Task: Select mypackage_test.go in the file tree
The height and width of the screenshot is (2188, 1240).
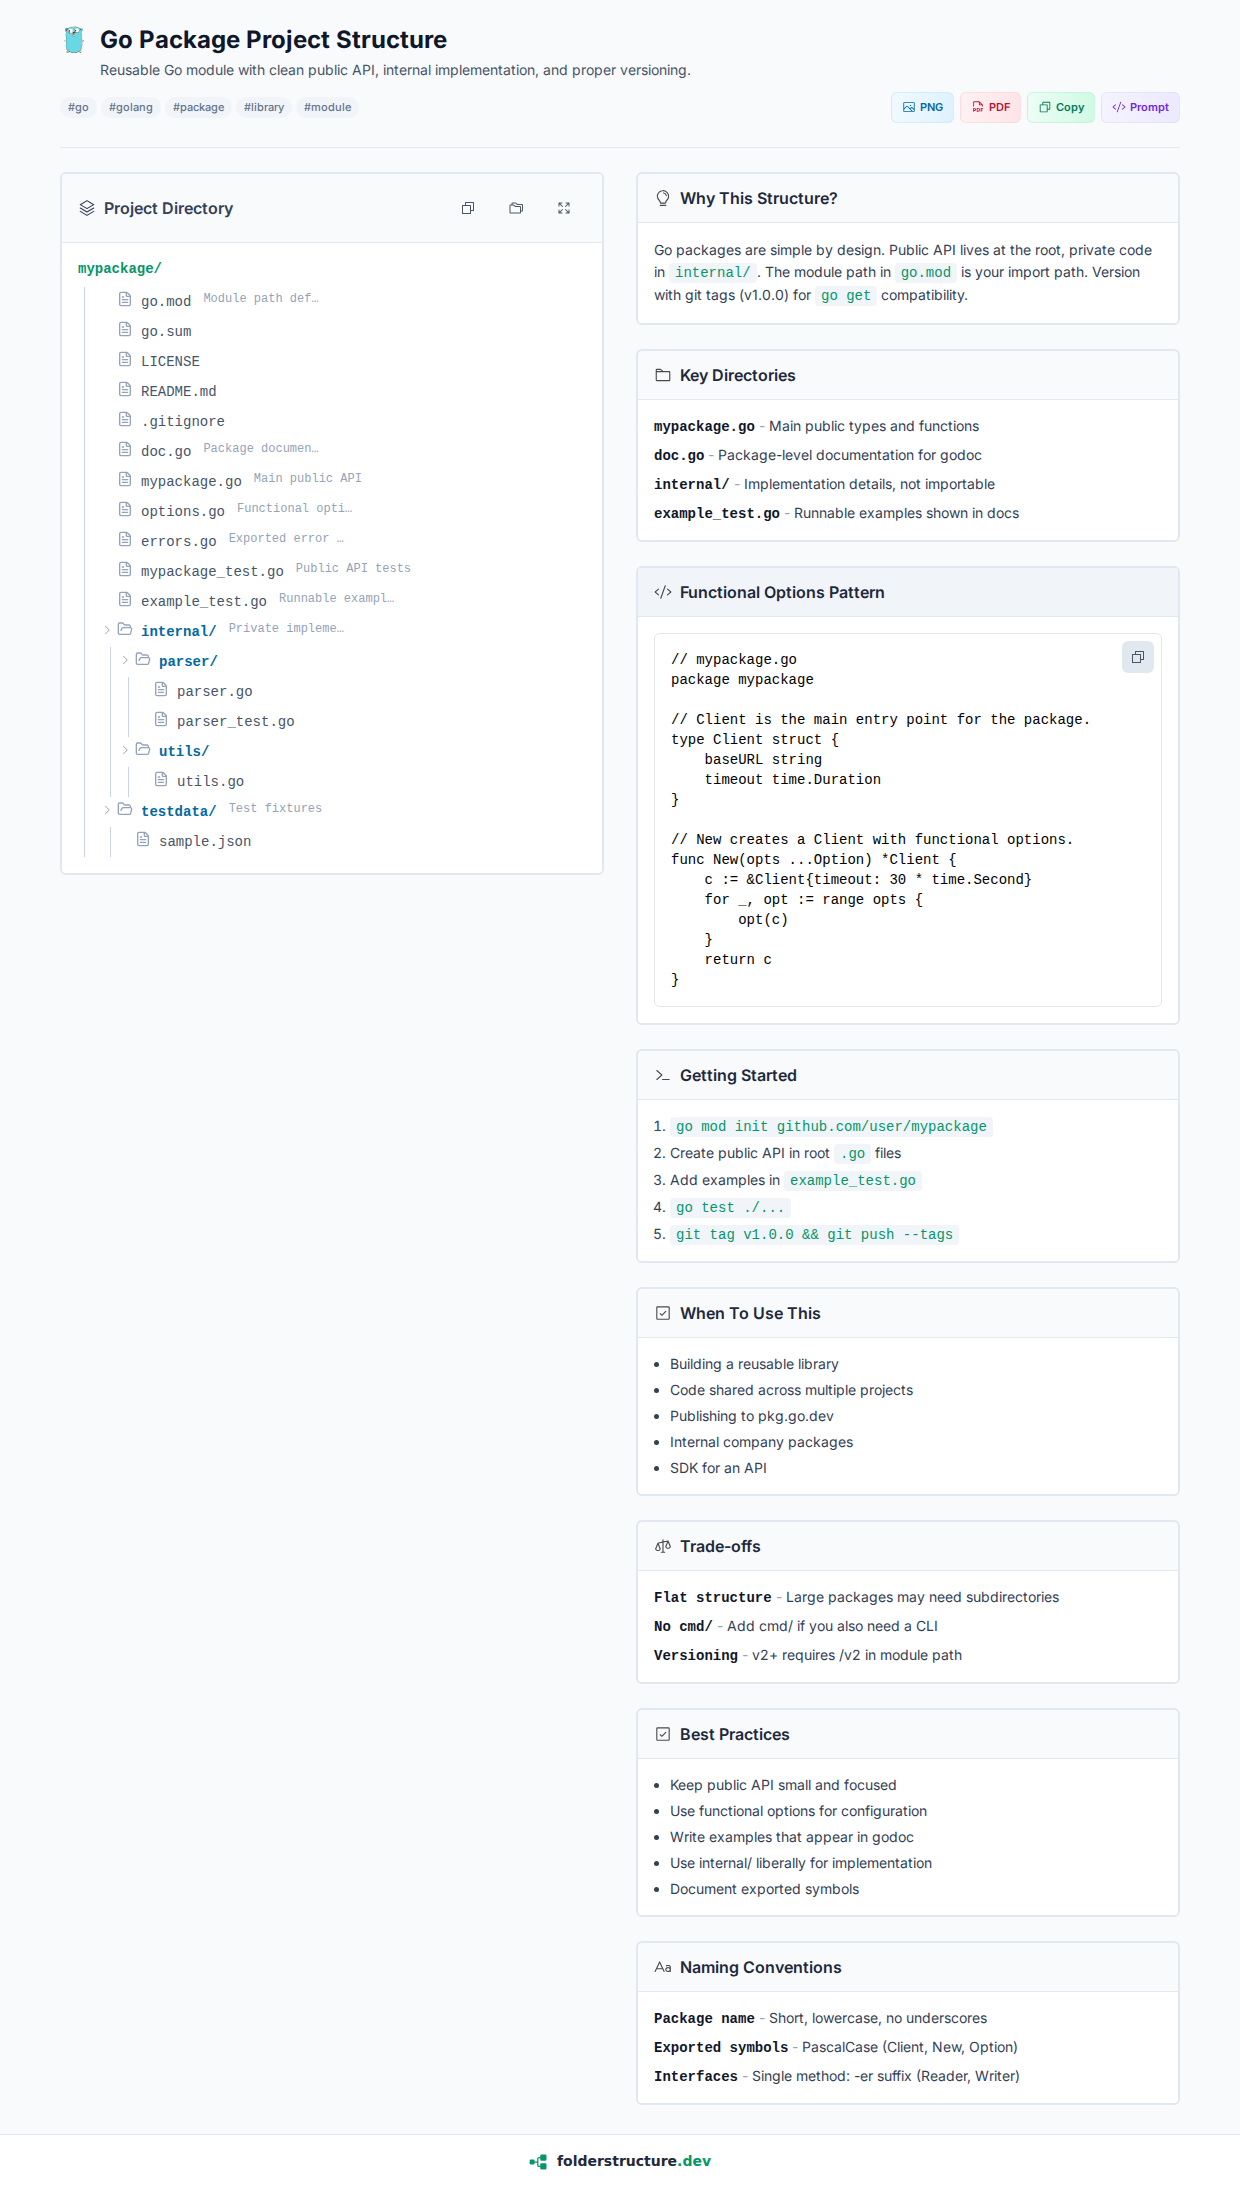Action: (212, 571)
